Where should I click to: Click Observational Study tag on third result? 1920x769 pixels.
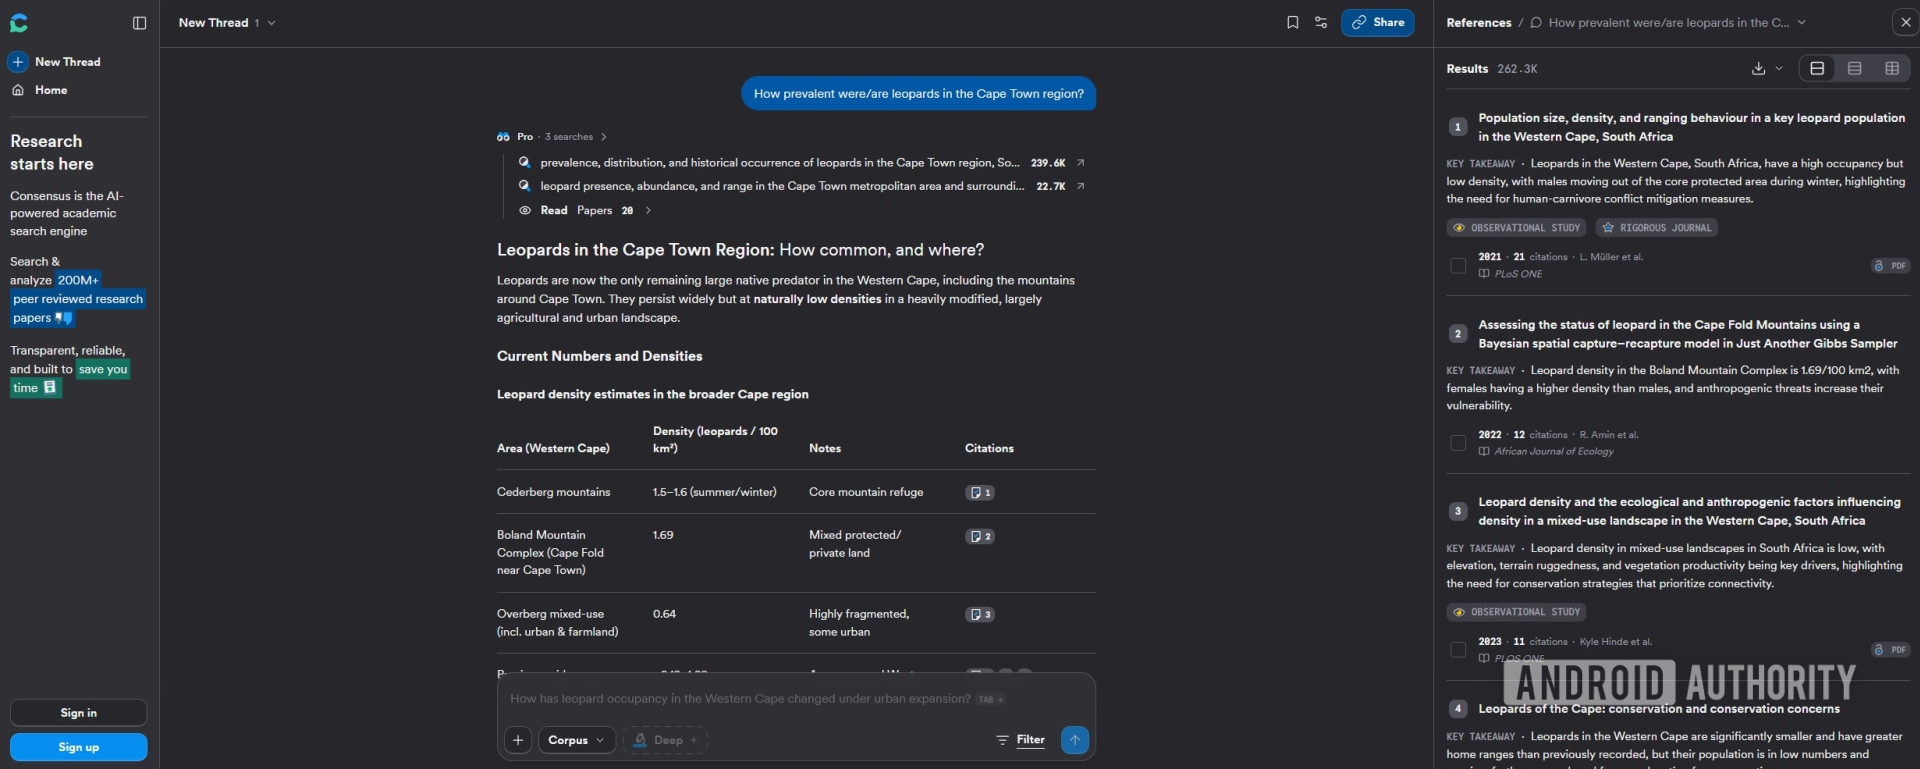click(x=1516, y=612)
